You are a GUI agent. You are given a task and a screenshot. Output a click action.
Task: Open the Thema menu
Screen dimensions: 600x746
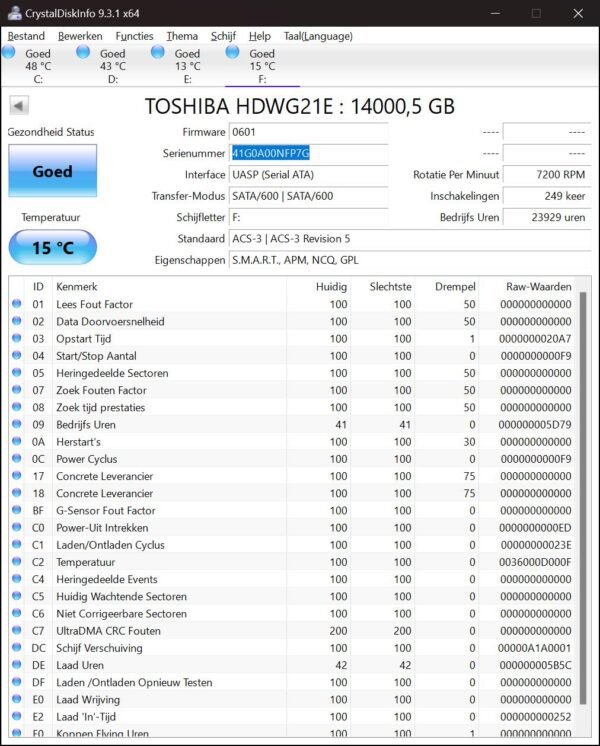click(x=182, y=36)
